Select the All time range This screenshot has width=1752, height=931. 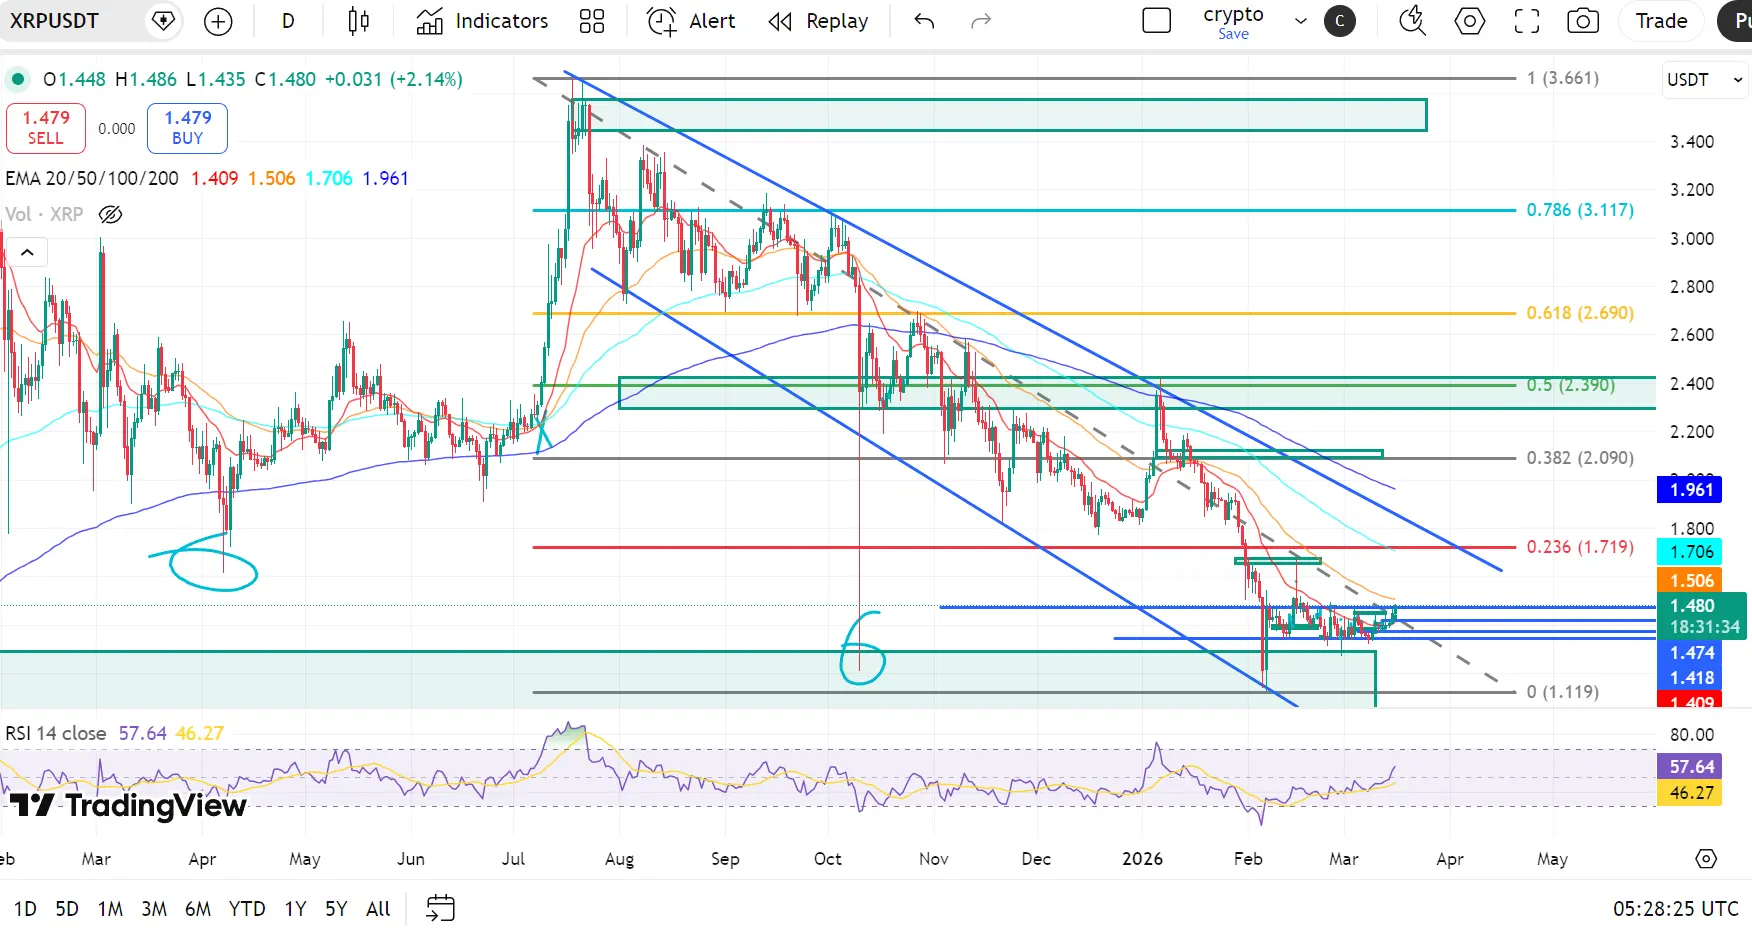pyautogui.click(x=378, y=908)
